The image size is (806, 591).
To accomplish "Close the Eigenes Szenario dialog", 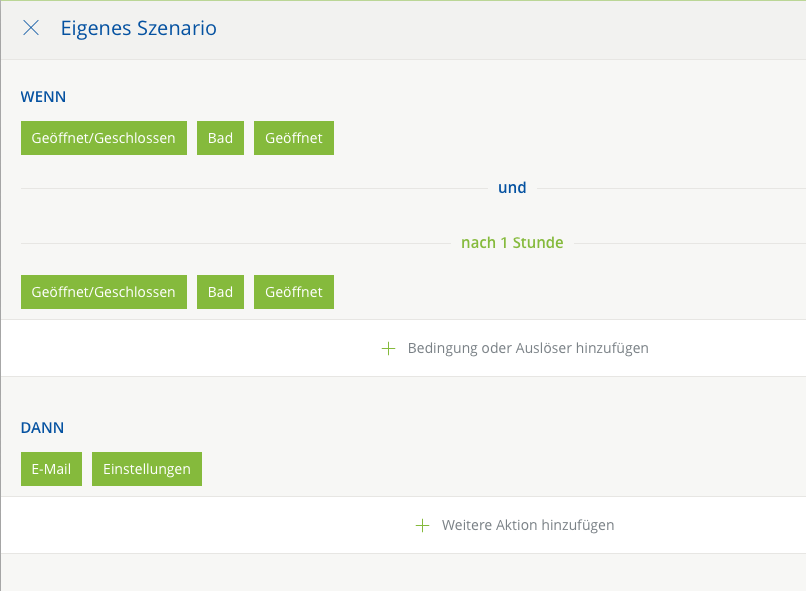I will 31,28.
